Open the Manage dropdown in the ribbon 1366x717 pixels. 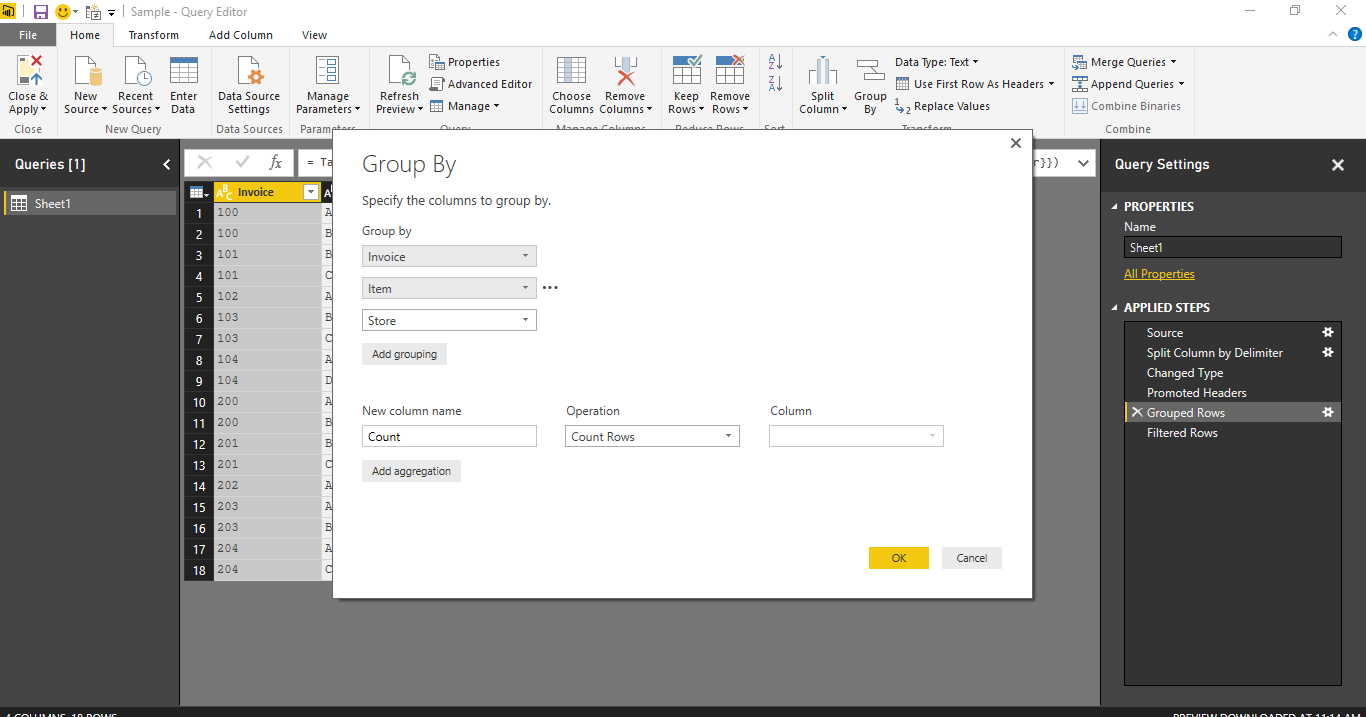pyautogui.click(x=465, y=106)
